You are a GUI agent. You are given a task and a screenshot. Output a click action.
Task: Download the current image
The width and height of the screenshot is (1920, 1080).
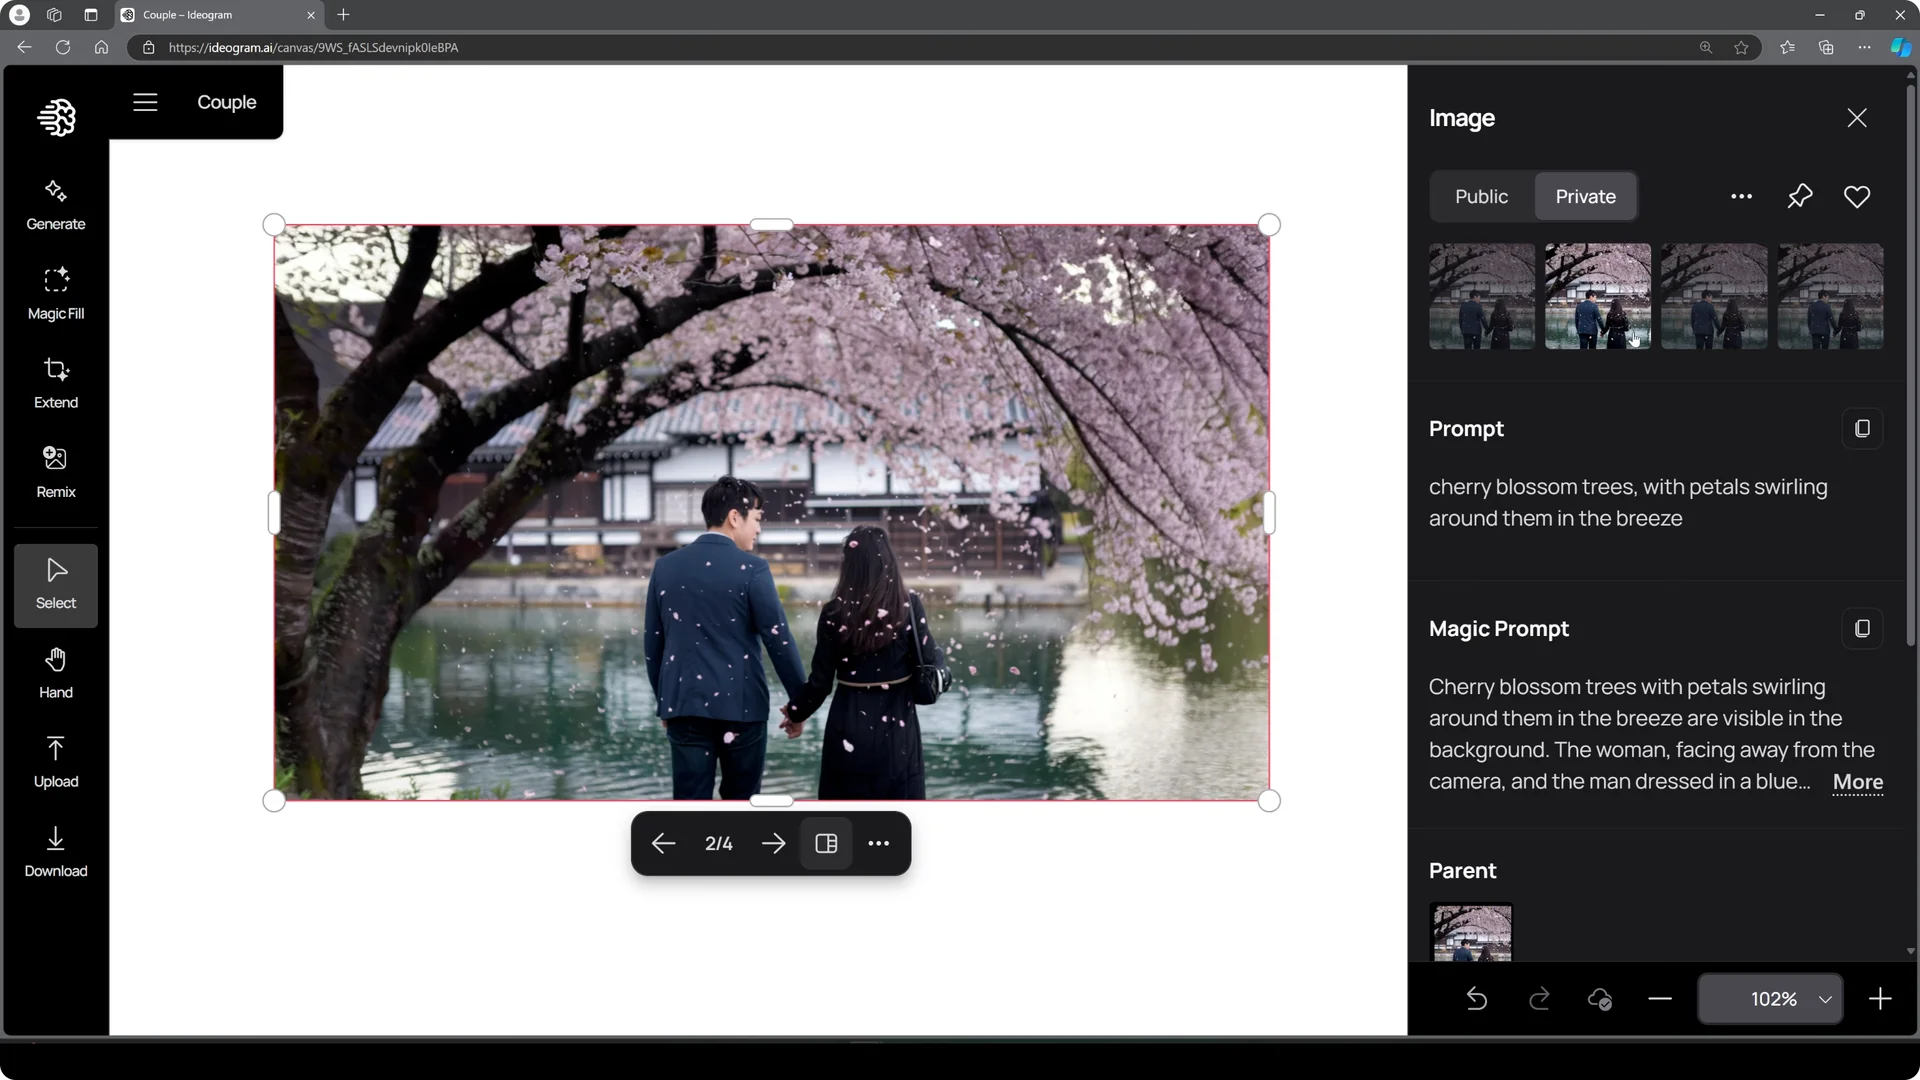55,849
